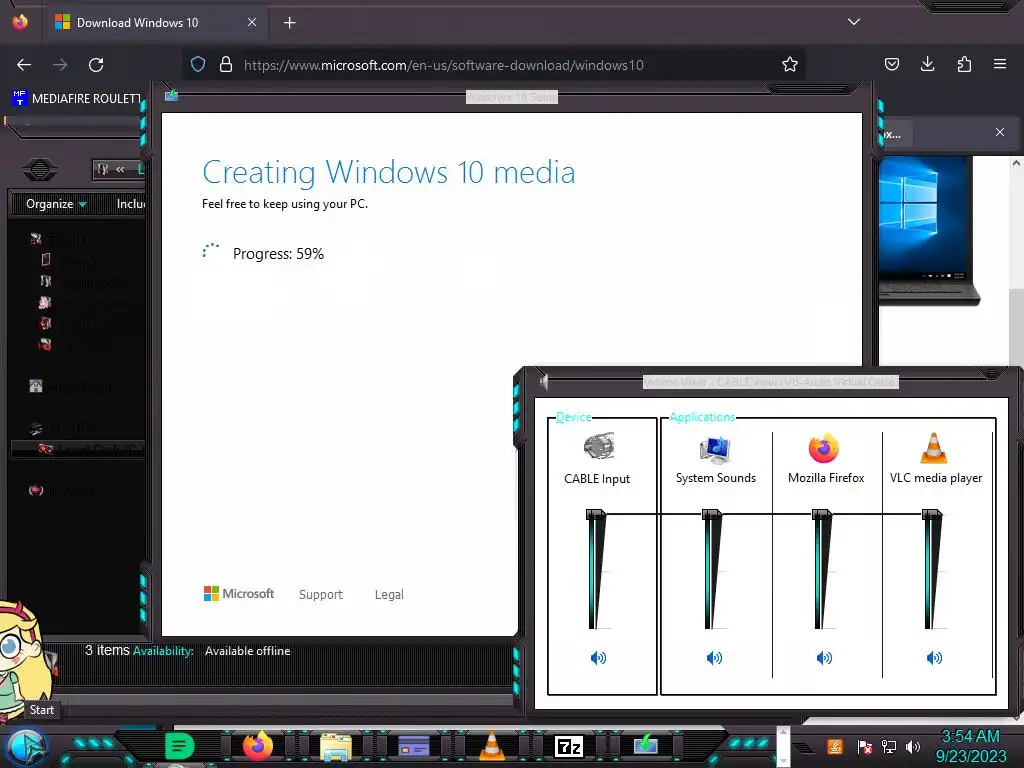1024x768 pixels.
Task: Open Firefox extensions menu
Action: tap(964, 64)
